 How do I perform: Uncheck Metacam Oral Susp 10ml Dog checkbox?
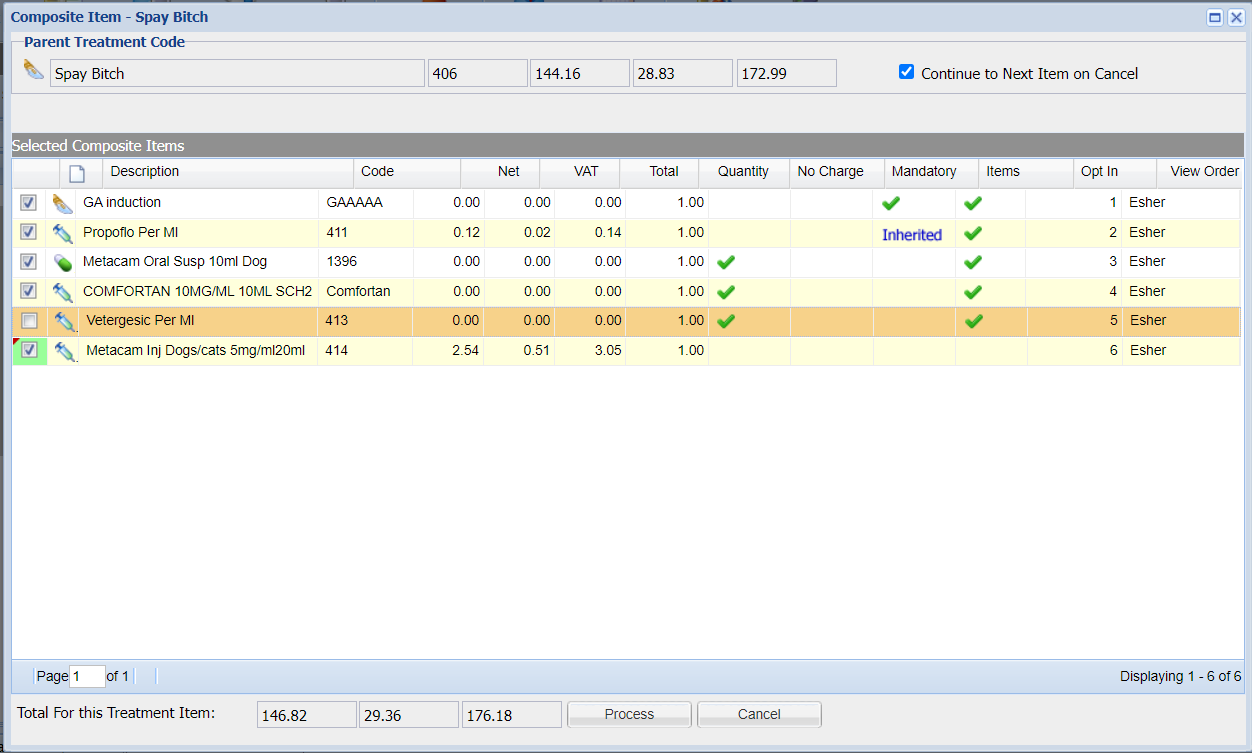click(29, 262)
